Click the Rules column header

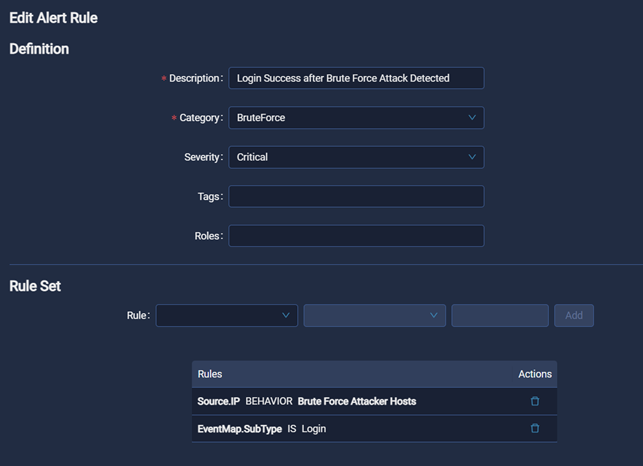pyautogui.click(x=210, y=374)
